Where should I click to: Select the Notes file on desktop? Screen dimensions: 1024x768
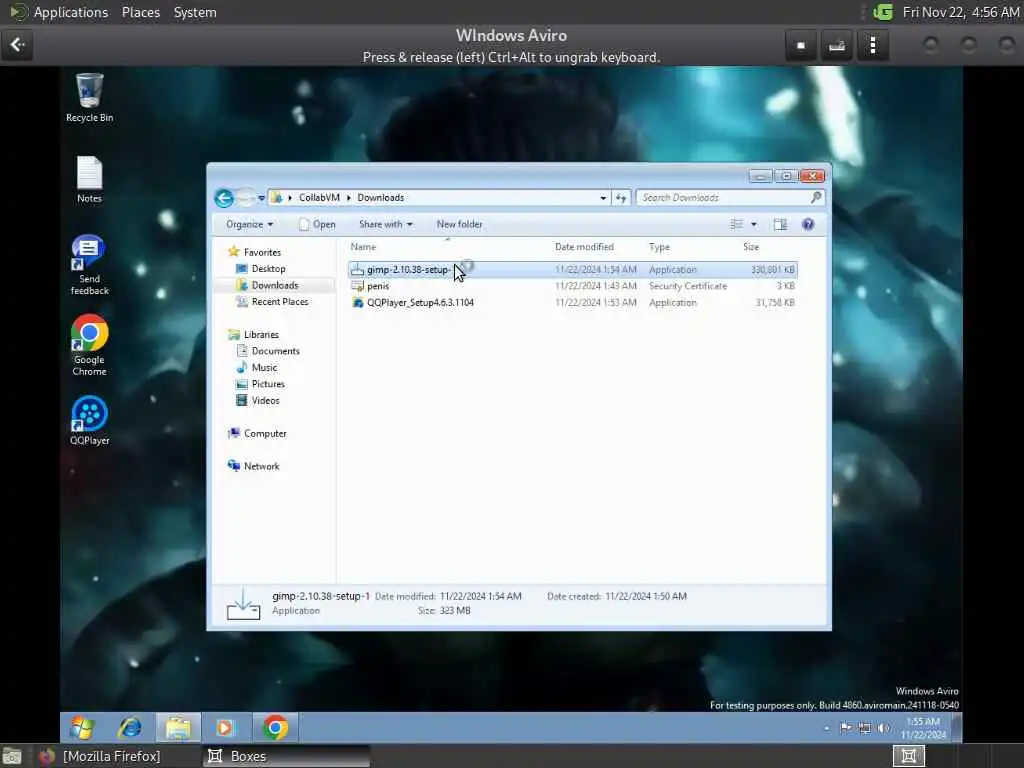(89, 180)
